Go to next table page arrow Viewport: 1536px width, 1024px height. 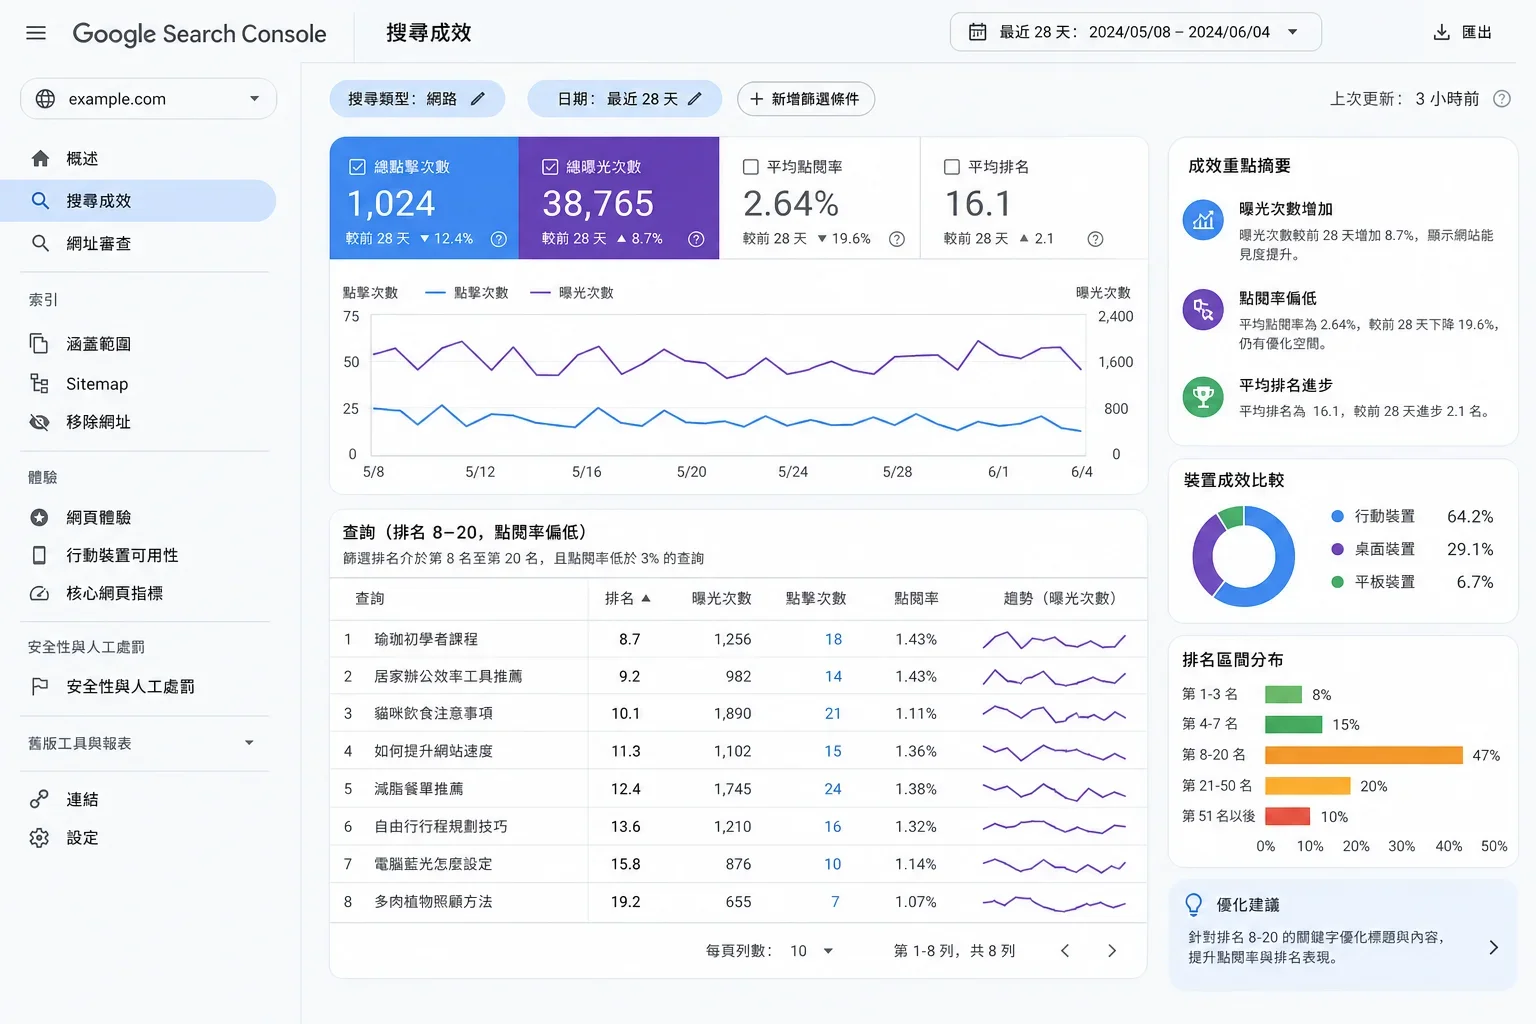1112,951
